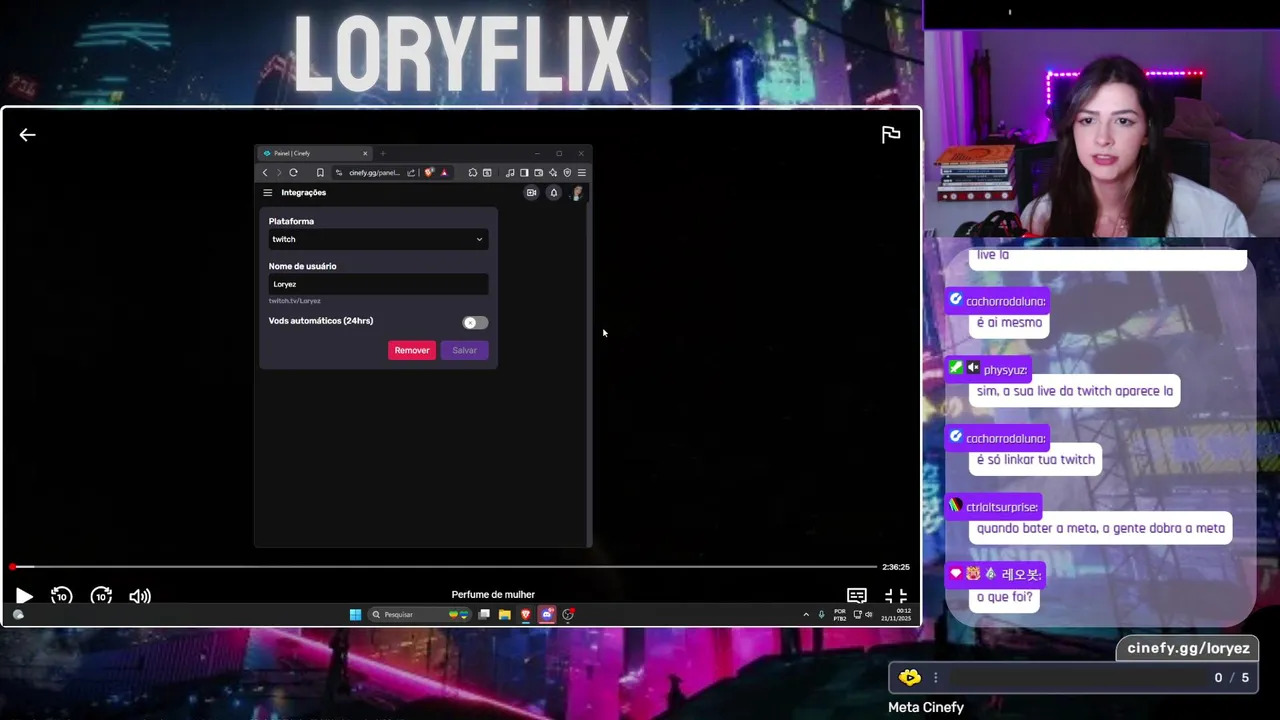Click the player volume speaker icon
The height and width of the screenshot is (720, 1280).
click(x=140, y=596)
